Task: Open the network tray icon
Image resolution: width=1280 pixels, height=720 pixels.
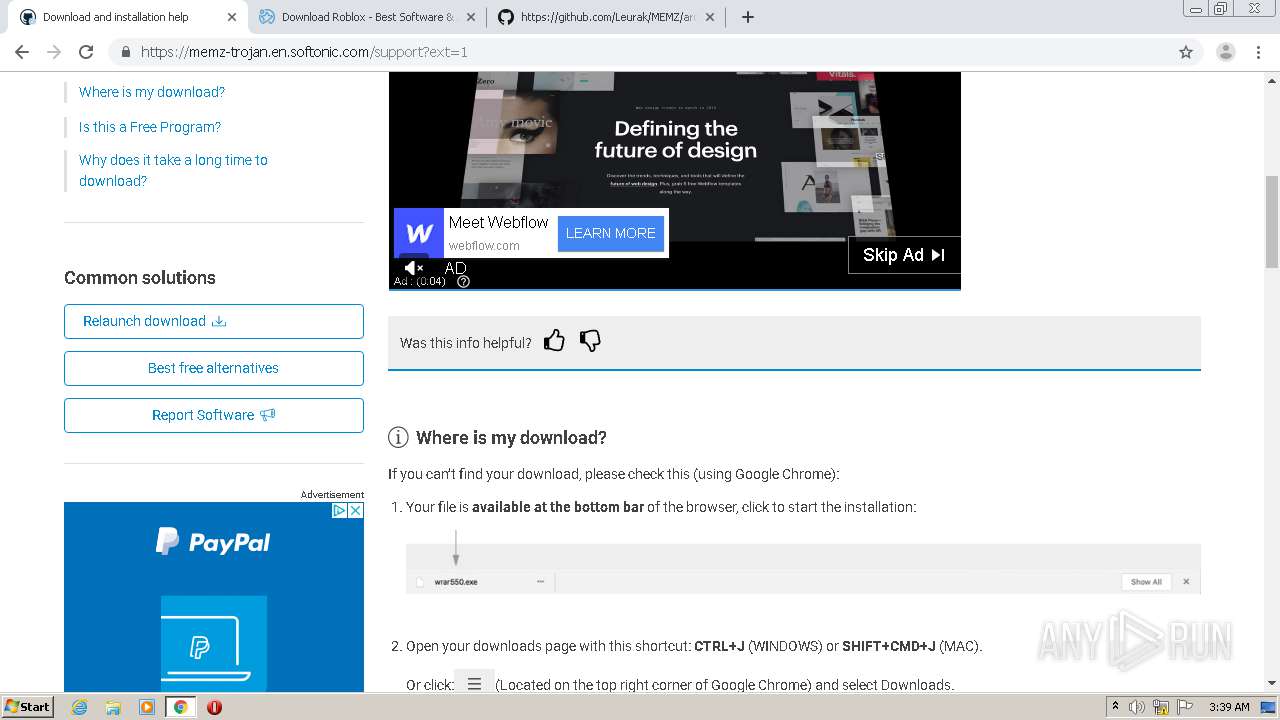Action: click(x=1161, y=707)
